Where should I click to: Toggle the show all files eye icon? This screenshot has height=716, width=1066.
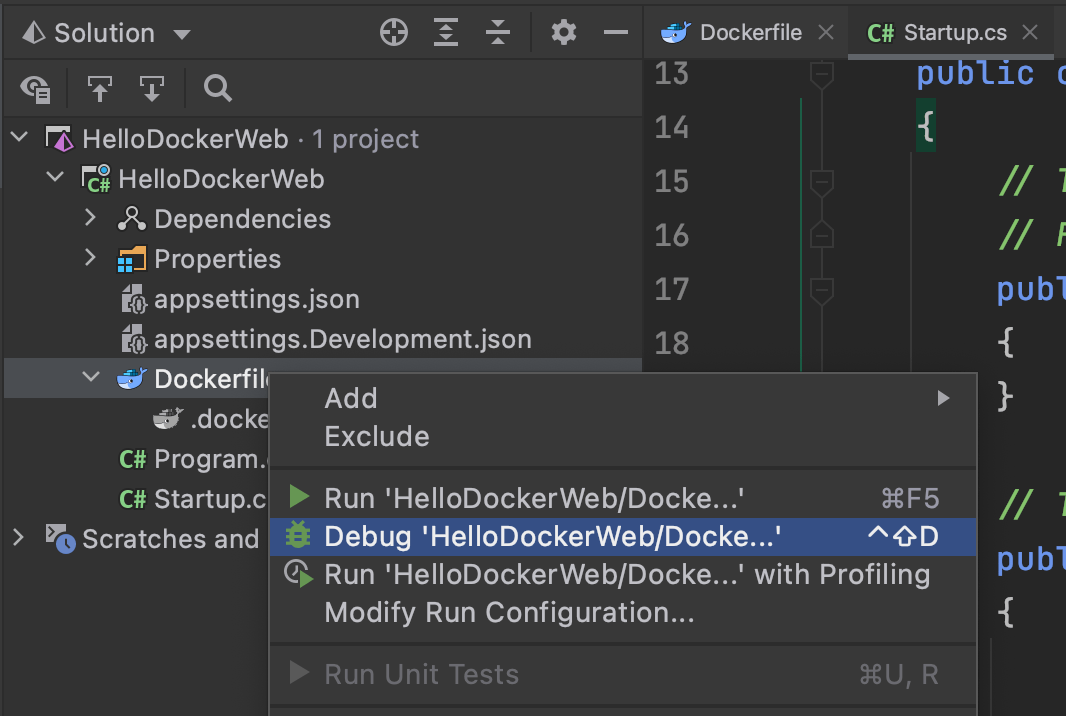coord(36,89)
